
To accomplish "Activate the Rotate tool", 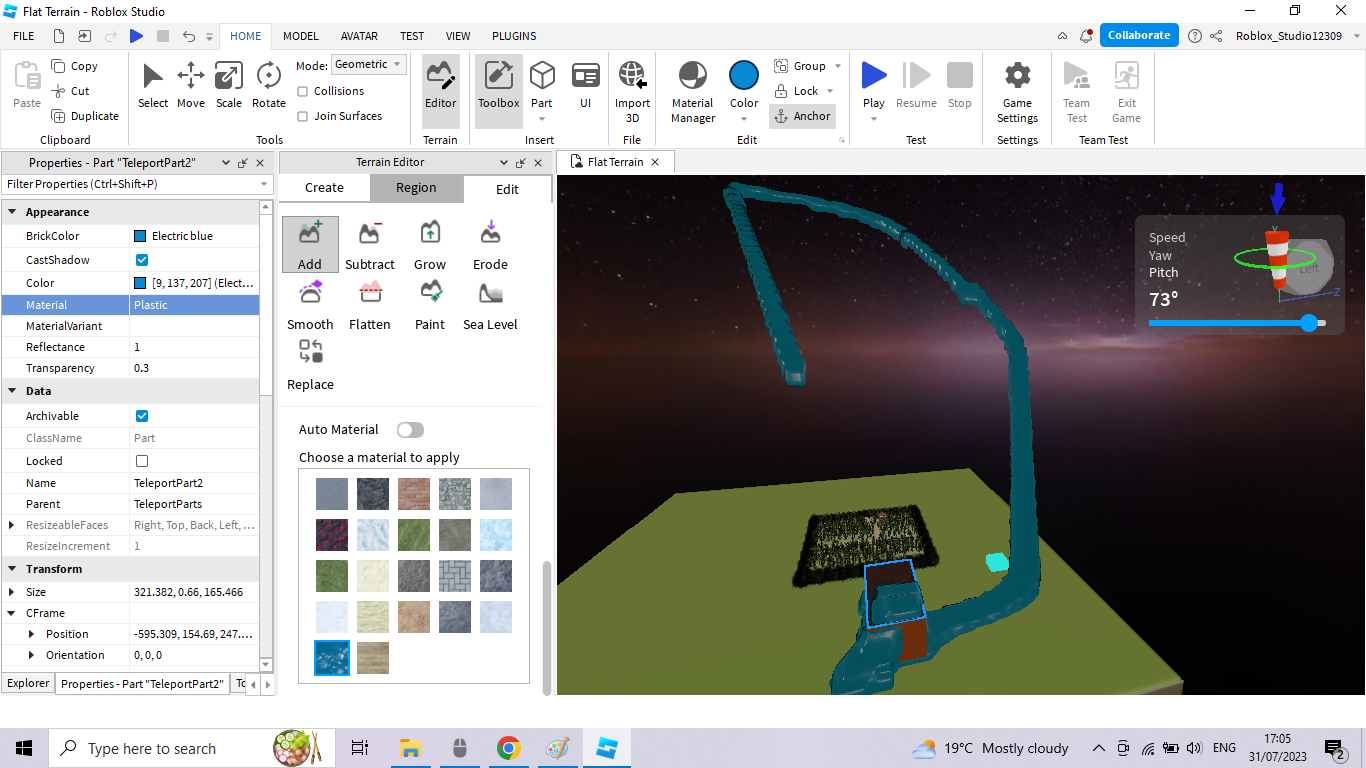I will (268, 85).
